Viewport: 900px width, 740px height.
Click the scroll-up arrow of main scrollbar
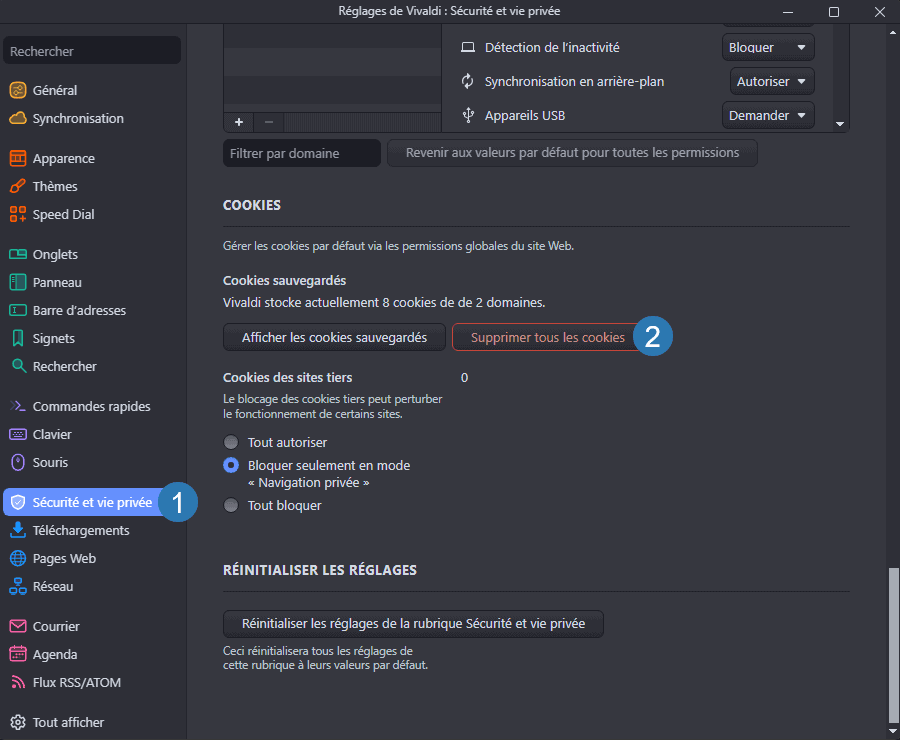[x=893, y=33]
